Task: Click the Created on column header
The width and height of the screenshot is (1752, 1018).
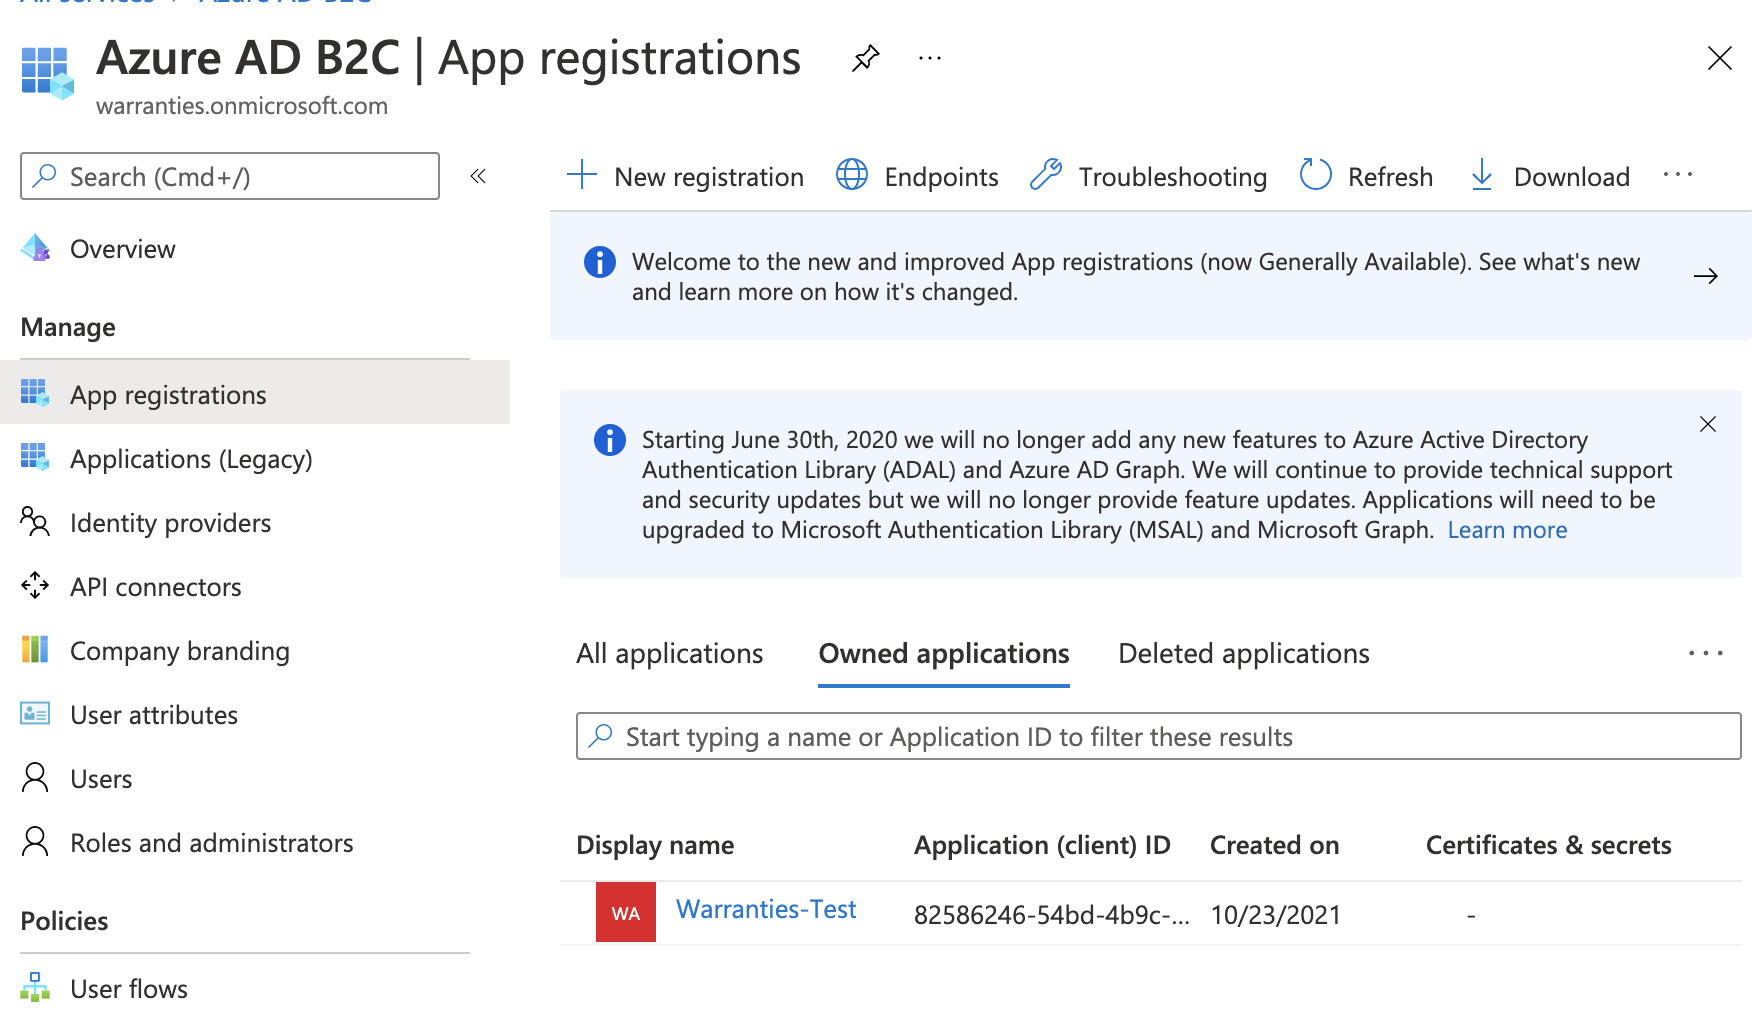Action: click(x=1274, y=846)
